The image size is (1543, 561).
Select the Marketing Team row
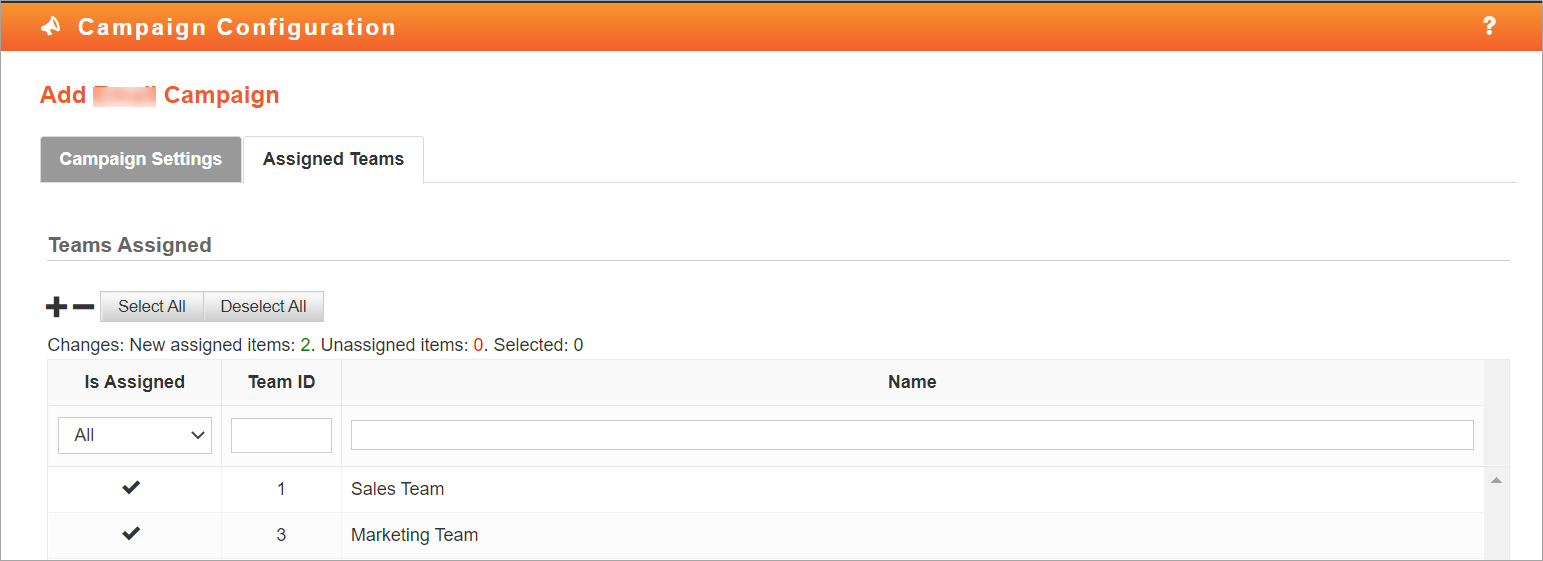point(765,535)
